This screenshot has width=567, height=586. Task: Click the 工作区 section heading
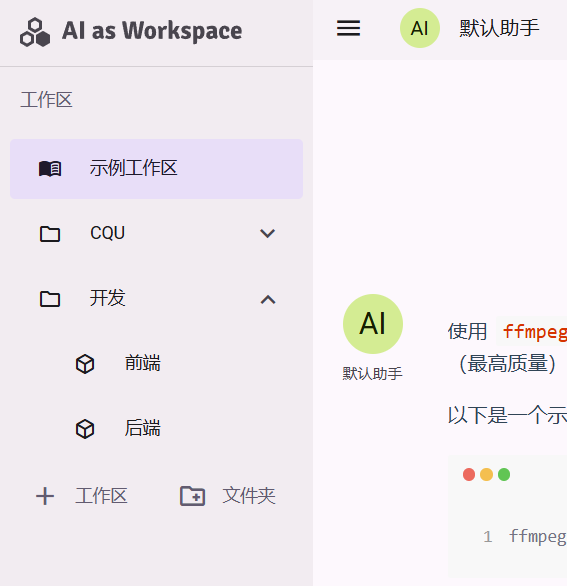[x=46, y=100]
